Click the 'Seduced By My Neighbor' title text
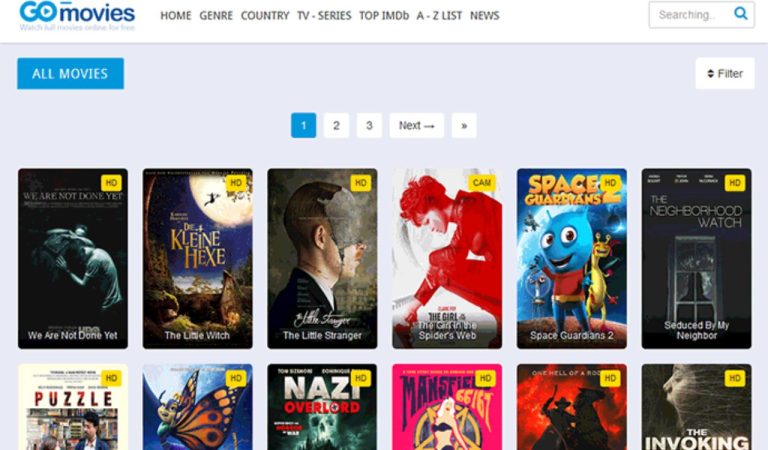768x450 pixels. (696, 330)
